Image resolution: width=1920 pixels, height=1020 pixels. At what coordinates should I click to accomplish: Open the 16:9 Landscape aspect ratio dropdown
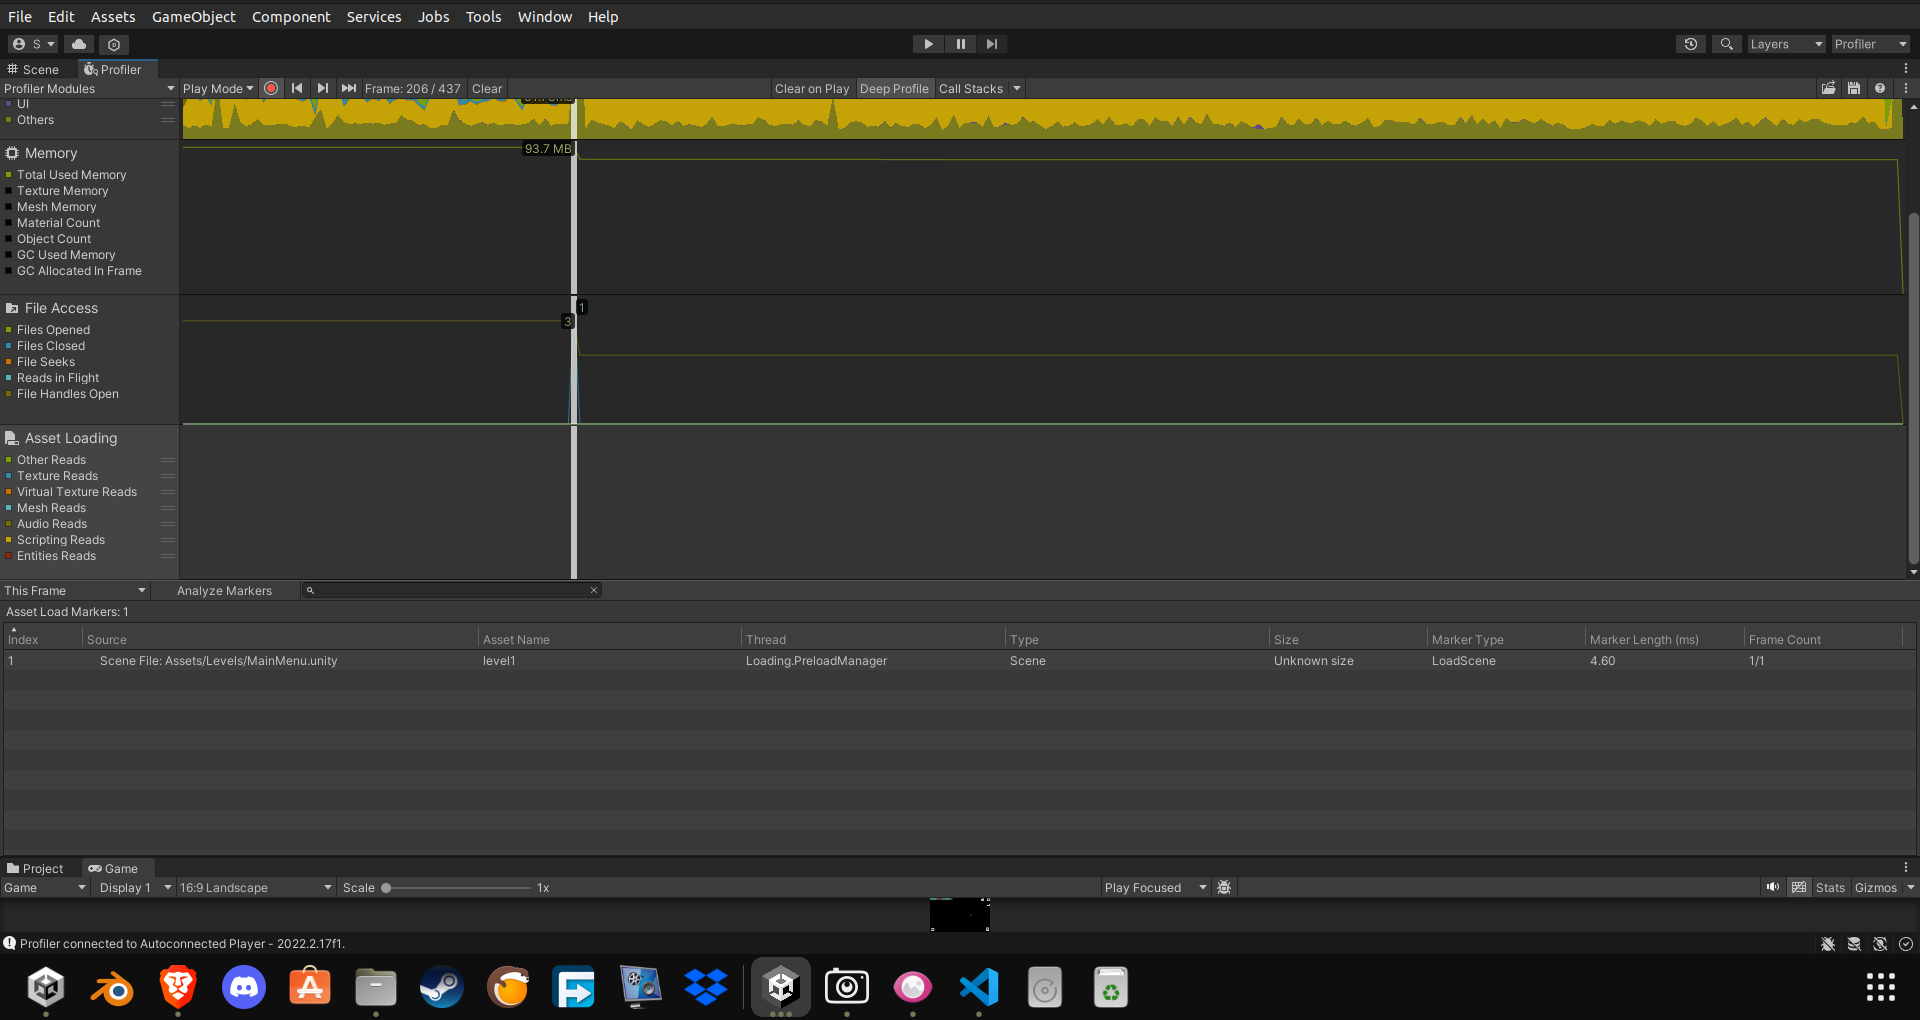pos(255,887)
